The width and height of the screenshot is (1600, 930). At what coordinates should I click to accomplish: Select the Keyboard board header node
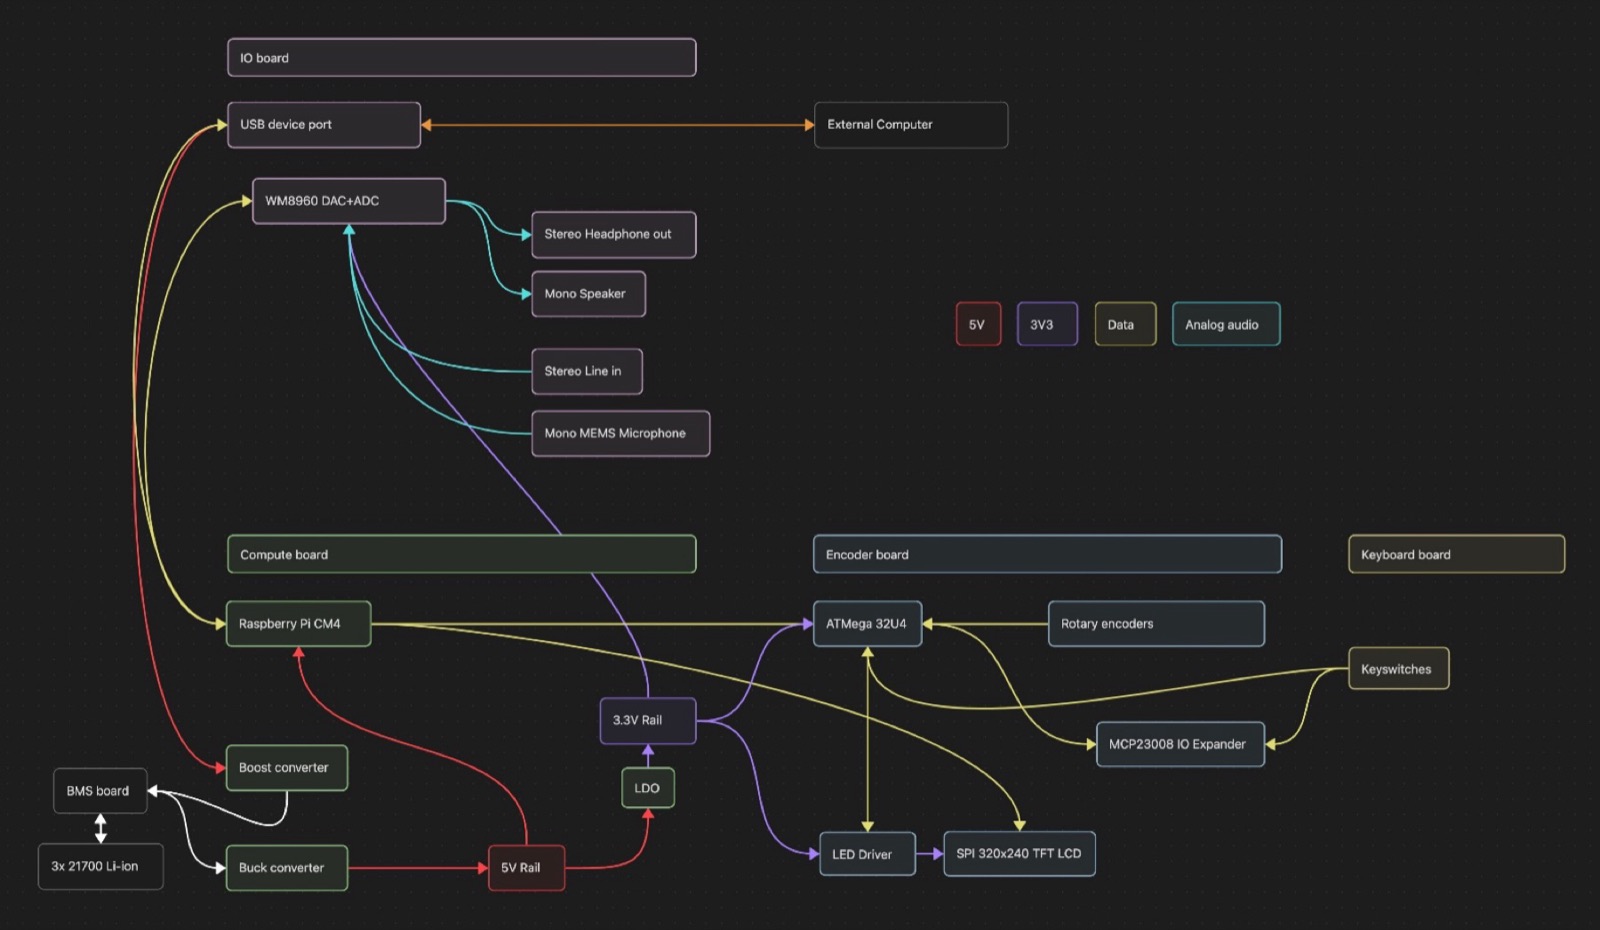(x=1457, y=554)
